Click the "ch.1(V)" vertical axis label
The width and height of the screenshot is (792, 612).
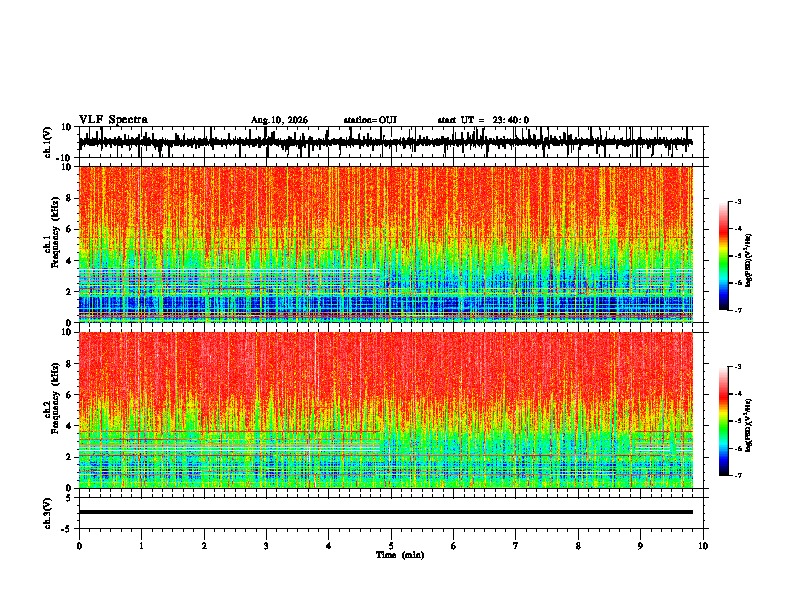click(x=48, y=142)
